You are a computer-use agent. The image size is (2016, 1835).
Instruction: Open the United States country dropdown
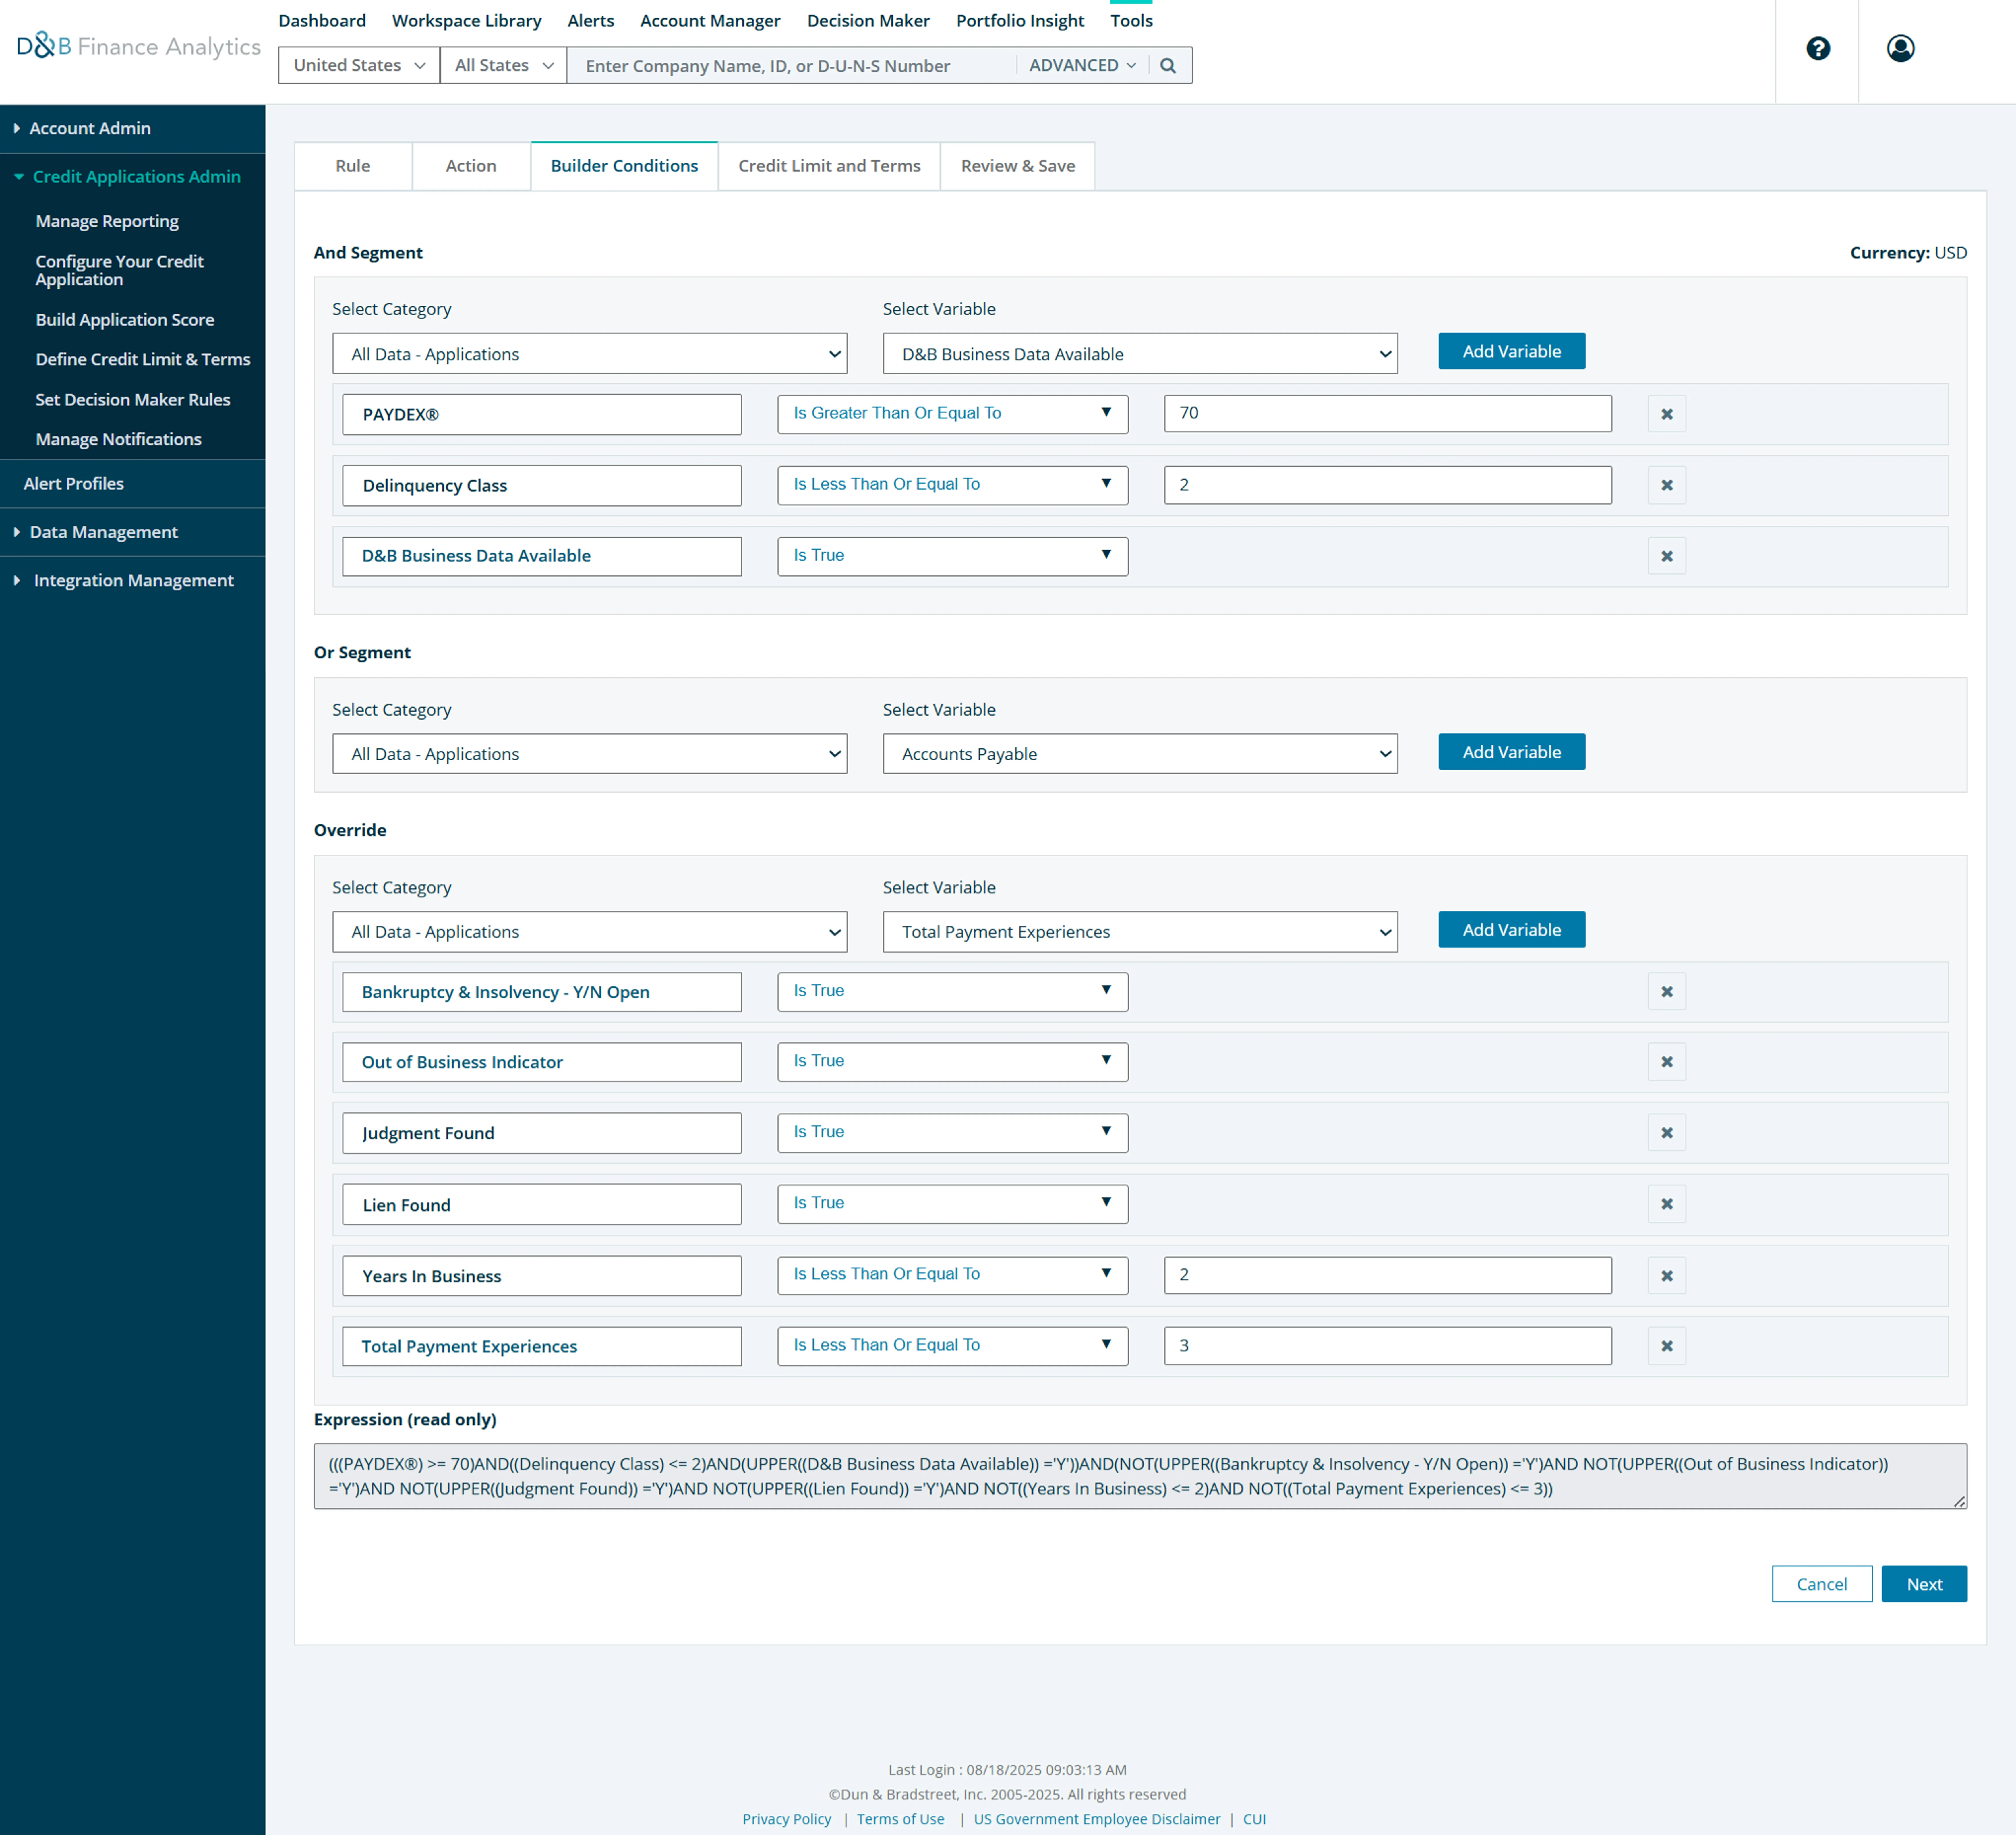[x=358, y=65]
